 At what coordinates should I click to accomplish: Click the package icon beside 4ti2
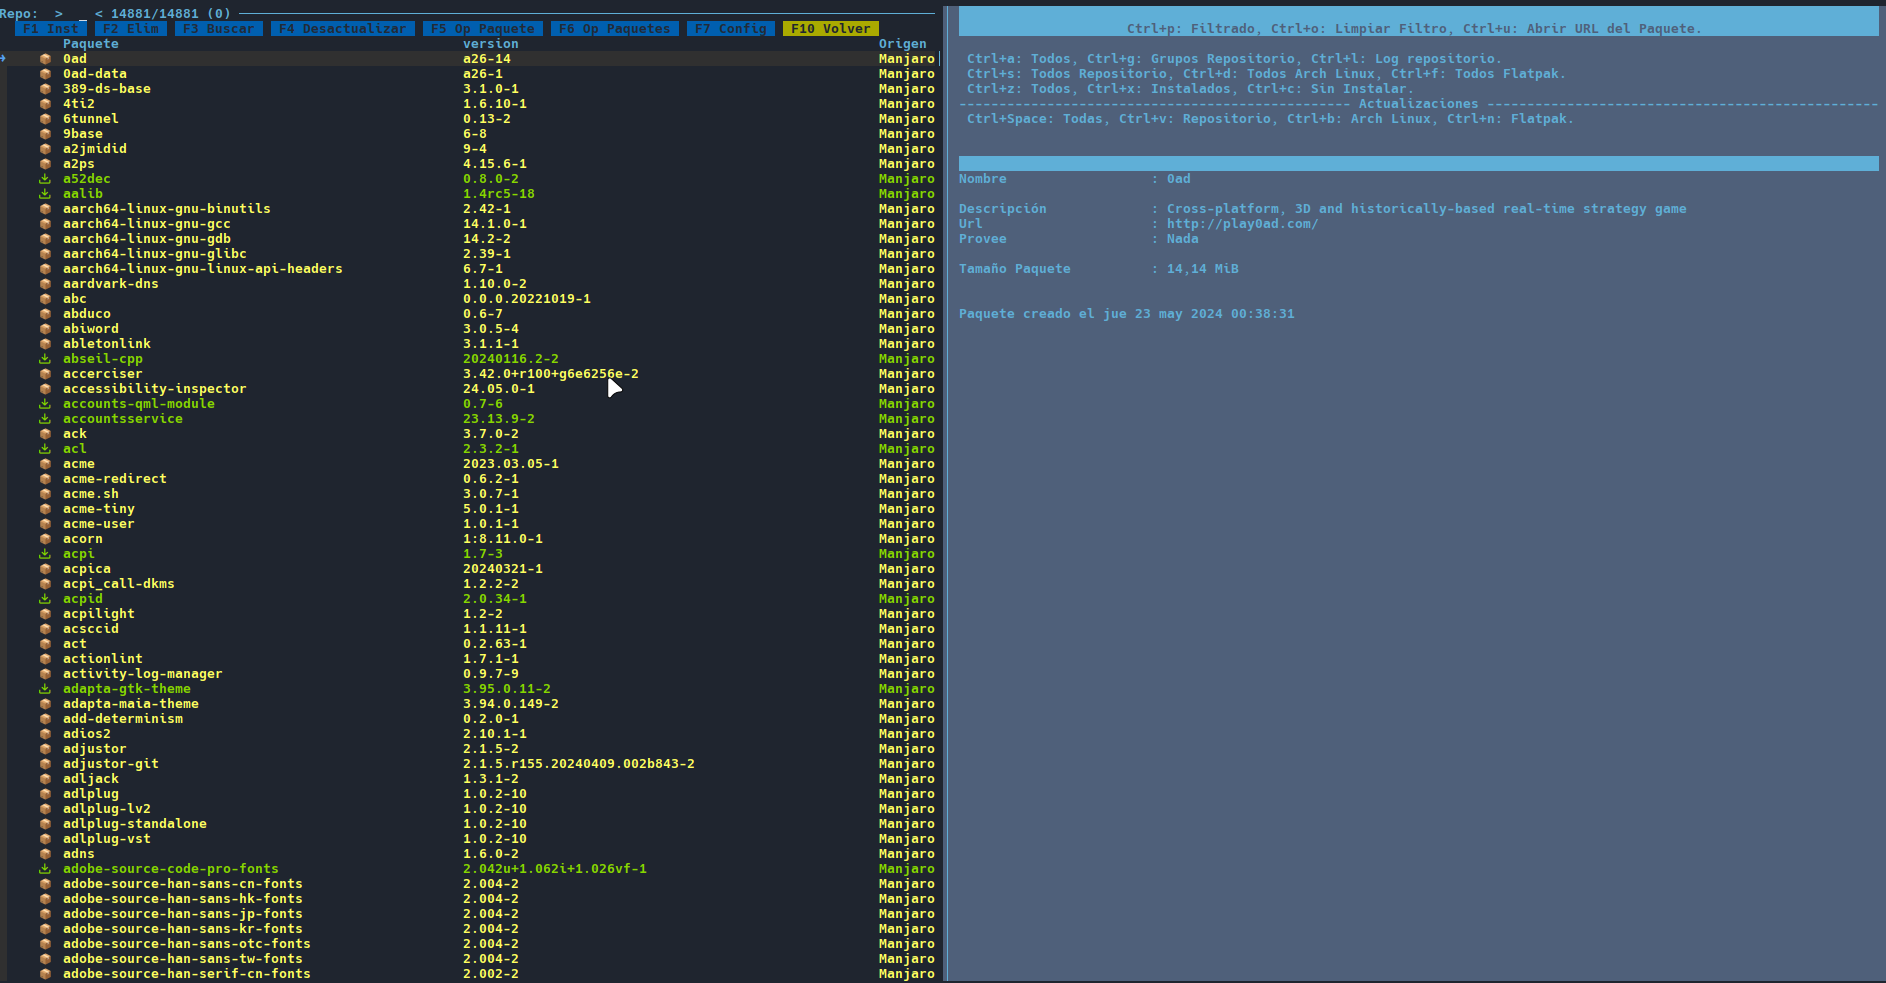[x=45, y=104]
